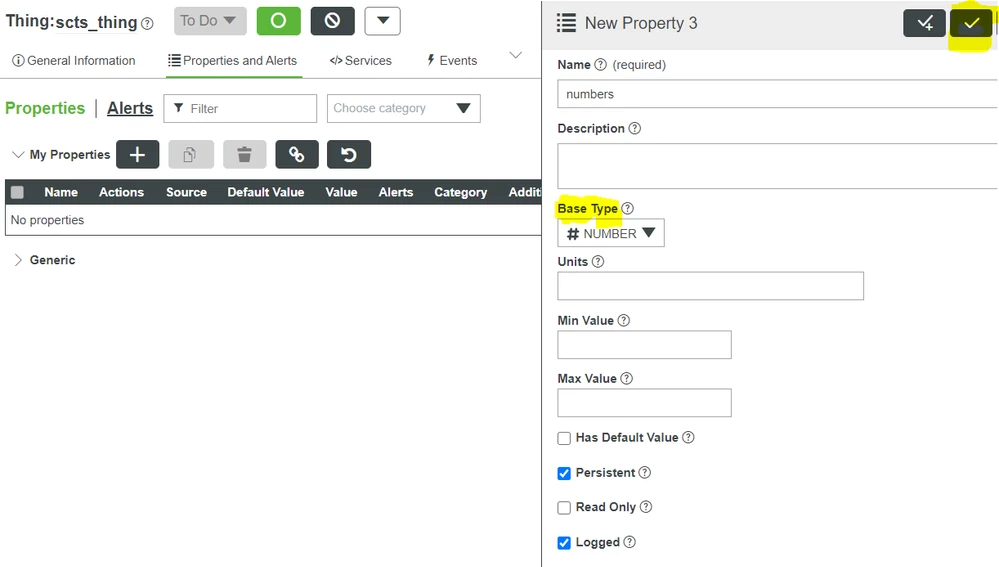Image resolution: width=999 pixels, height=567 pixels.
Task: Tick the select-all checkbox in table header
Action: 17,192
